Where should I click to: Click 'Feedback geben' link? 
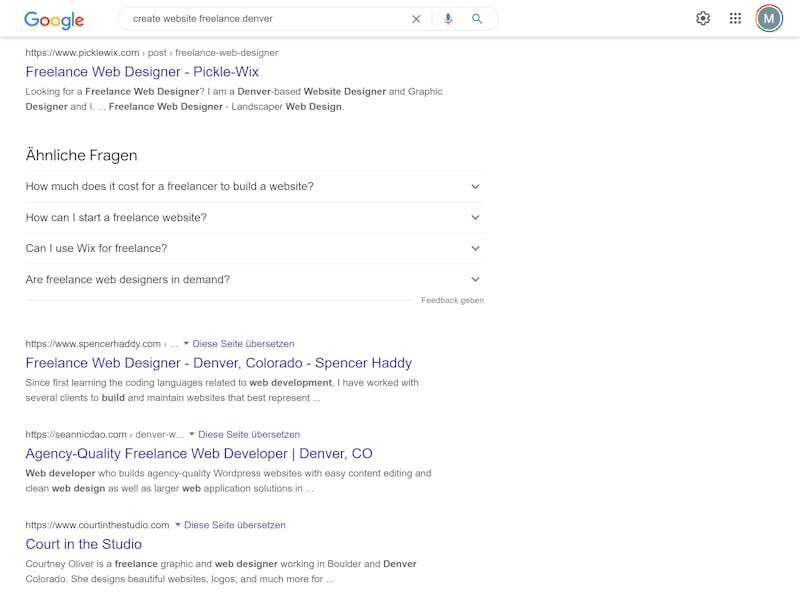pos(452,301)
